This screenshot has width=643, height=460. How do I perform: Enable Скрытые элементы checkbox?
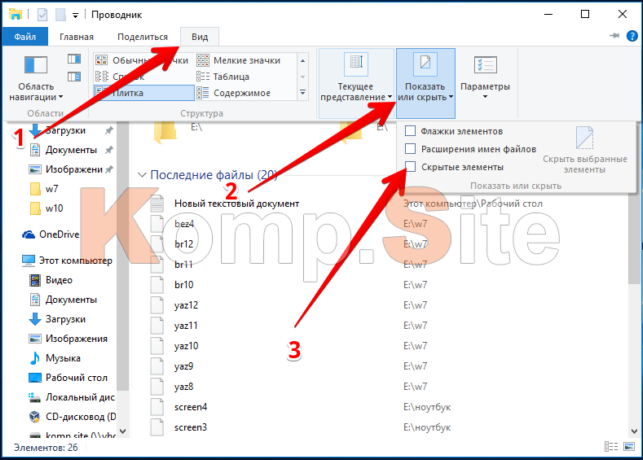click(410, 166)
